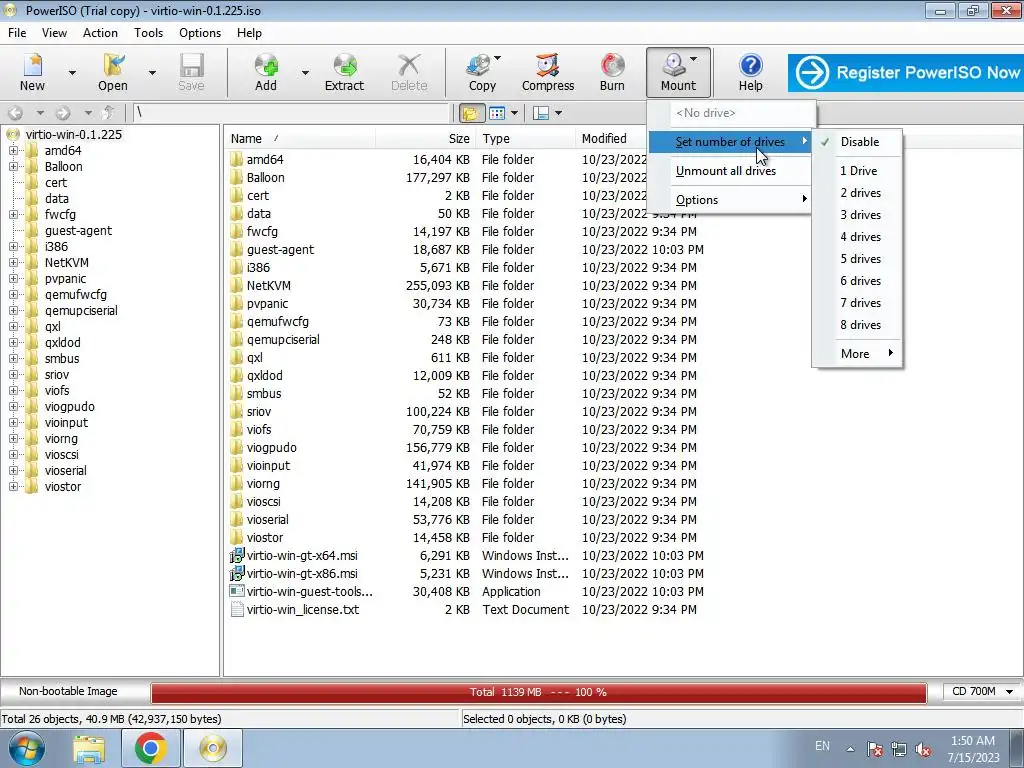Click the up one level icon
This screenshot has height=768, width=1024.
[x=109, y=113]
